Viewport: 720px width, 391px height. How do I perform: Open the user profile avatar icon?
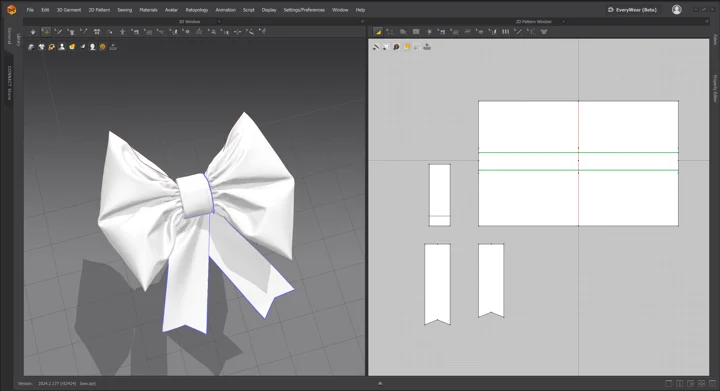click(676, 10)
